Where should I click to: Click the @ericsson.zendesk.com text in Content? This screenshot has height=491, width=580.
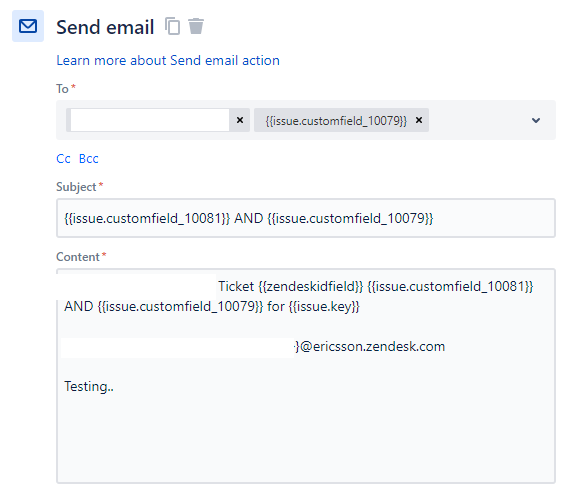click(x=372, y=347)
